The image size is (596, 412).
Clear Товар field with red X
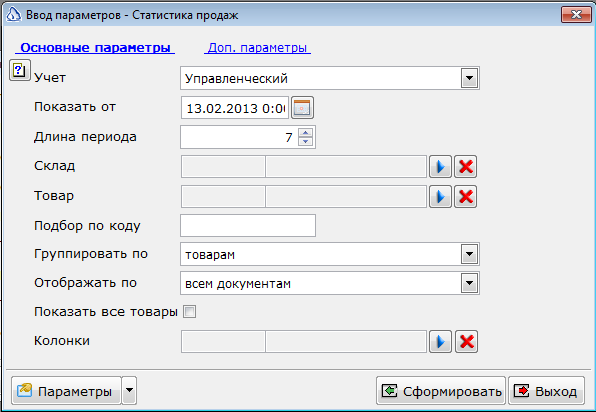466,196
